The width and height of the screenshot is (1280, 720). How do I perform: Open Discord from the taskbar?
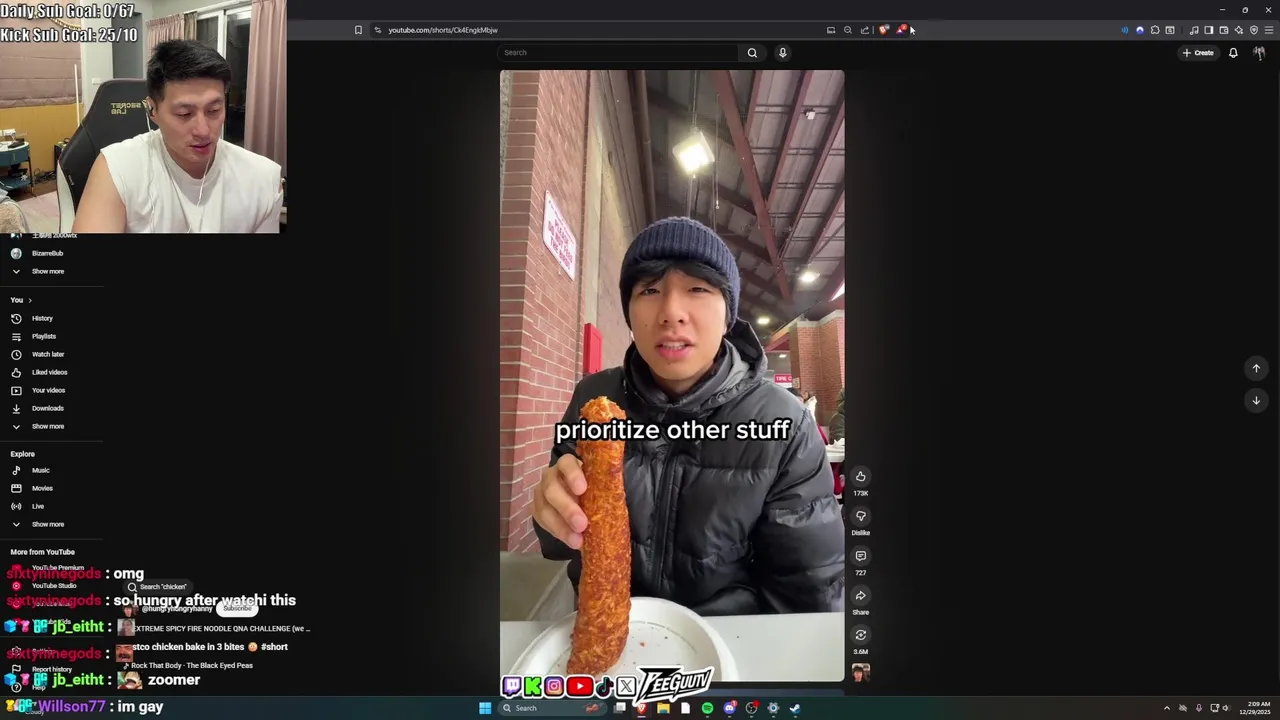click(730, 708)
